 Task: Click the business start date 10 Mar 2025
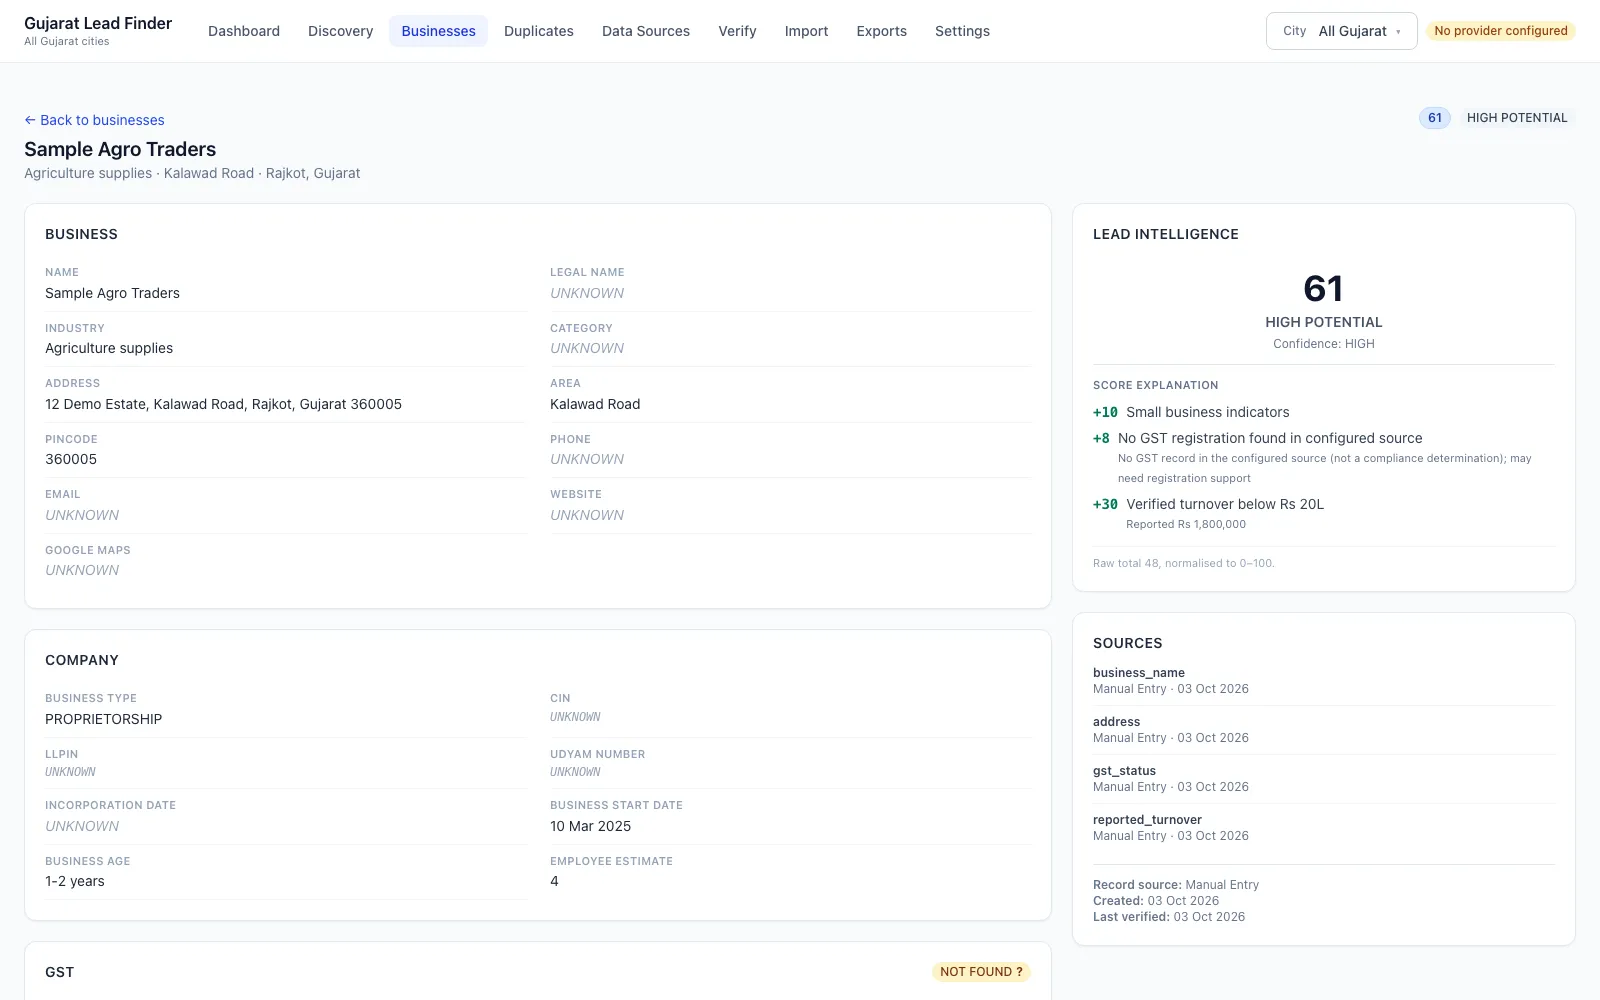click(590, 826)
